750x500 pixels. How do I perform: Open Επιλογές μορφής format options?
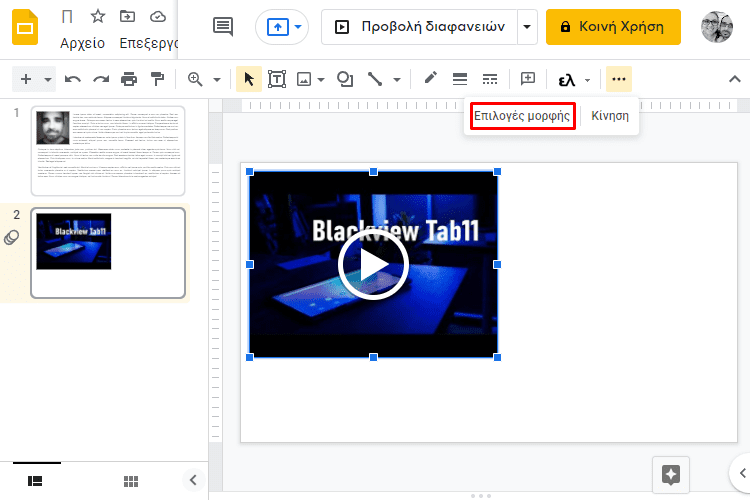(522, 116)
